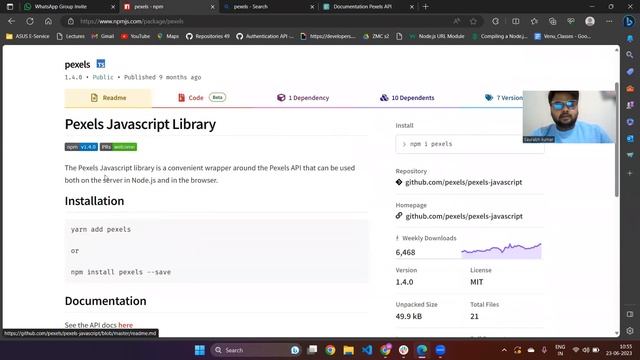640x360 pixels.
Task: Click the Pexels Javascript Library heading
Action: [140, 124]
